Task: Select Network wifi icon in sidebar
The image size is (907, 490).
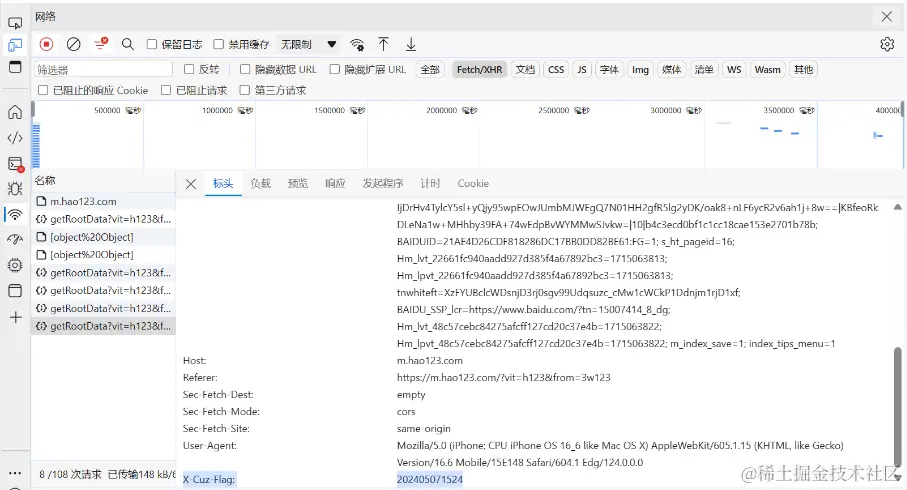Action: (x=15, y=214)
